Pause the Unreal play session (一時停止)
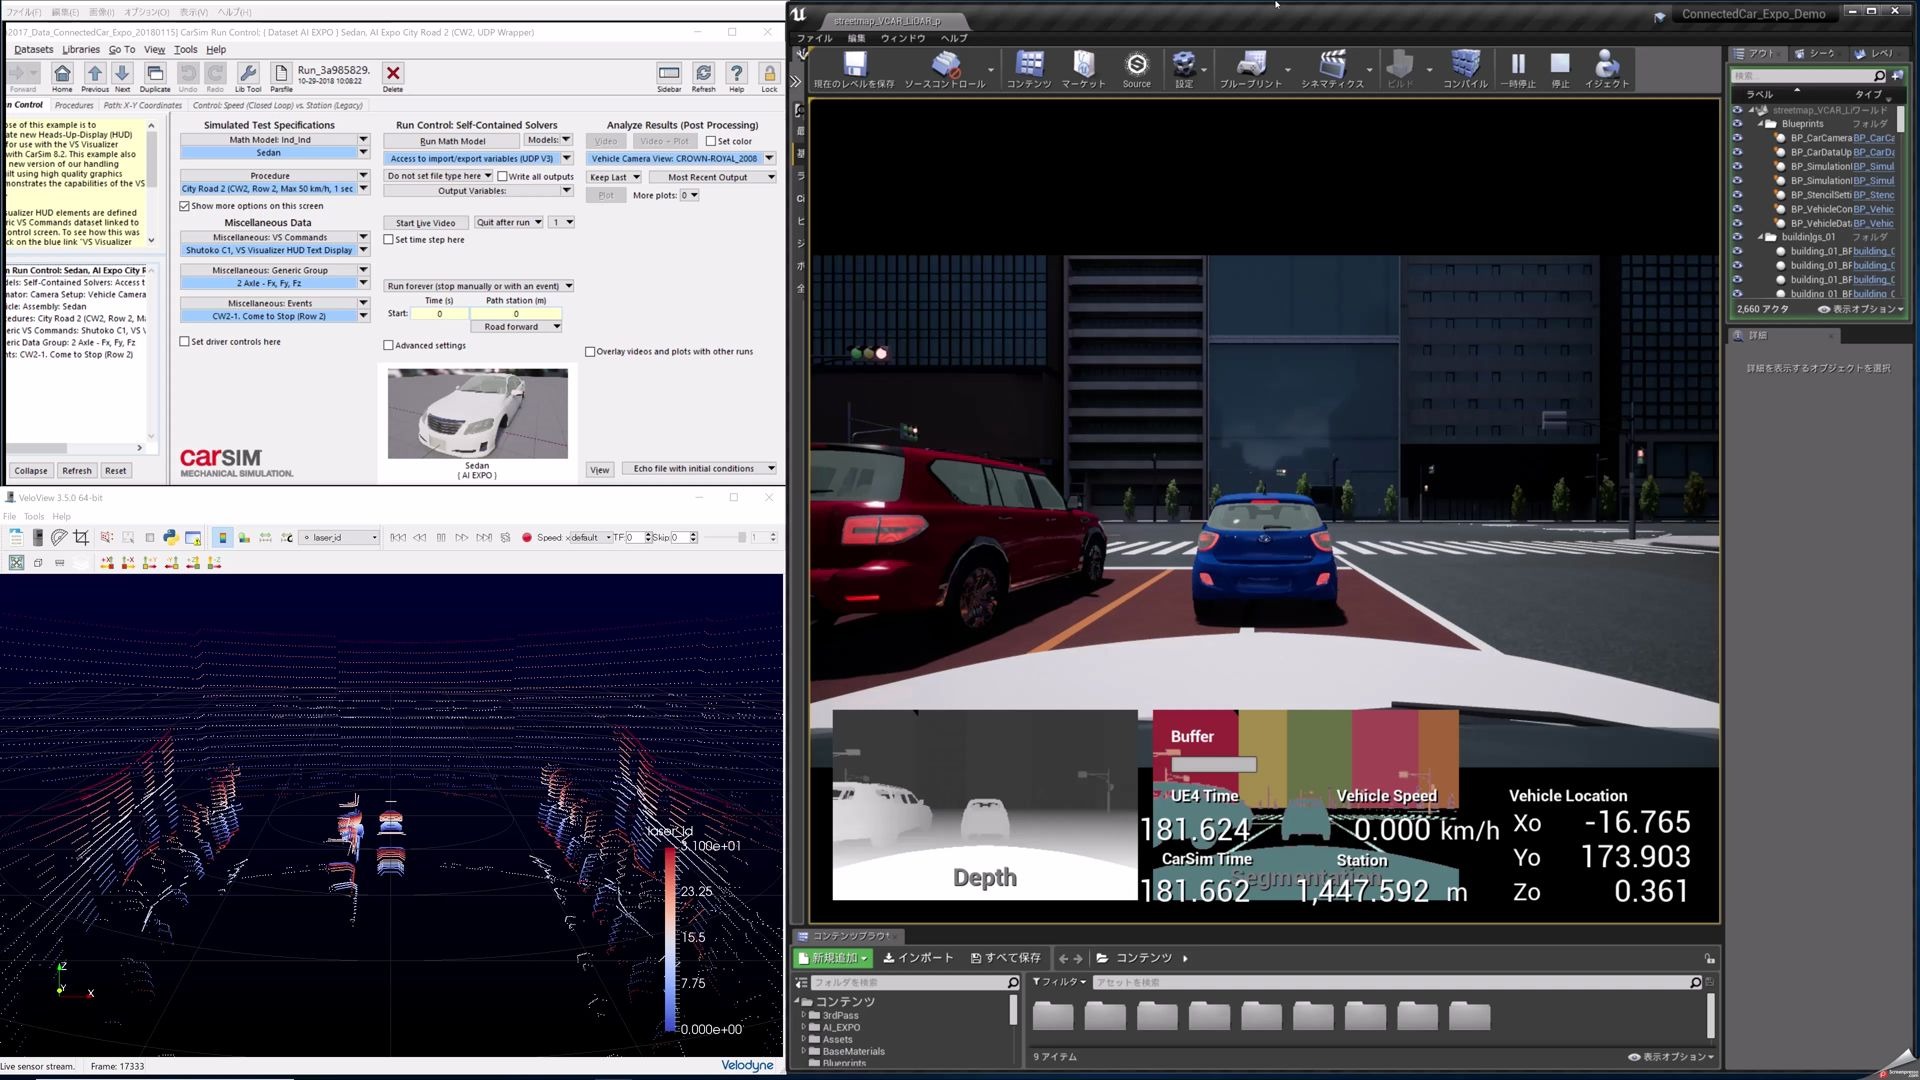The height and width of the screenshot is (1080, 1920). (1519, 66)
